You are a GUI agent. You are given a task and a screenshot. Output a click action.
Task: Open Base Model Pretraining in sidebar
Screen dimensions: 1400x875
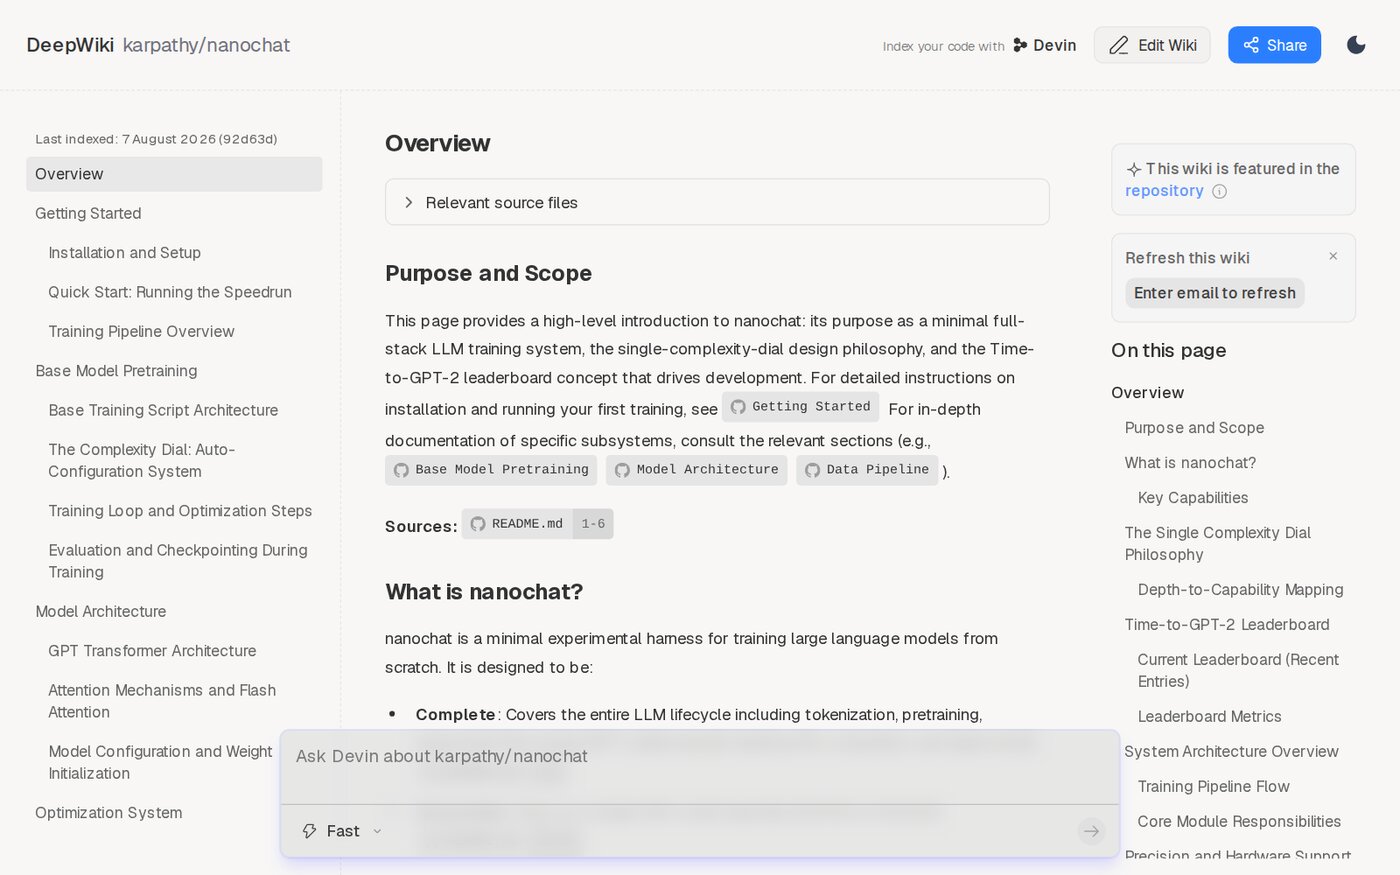(x=116, y=371)
